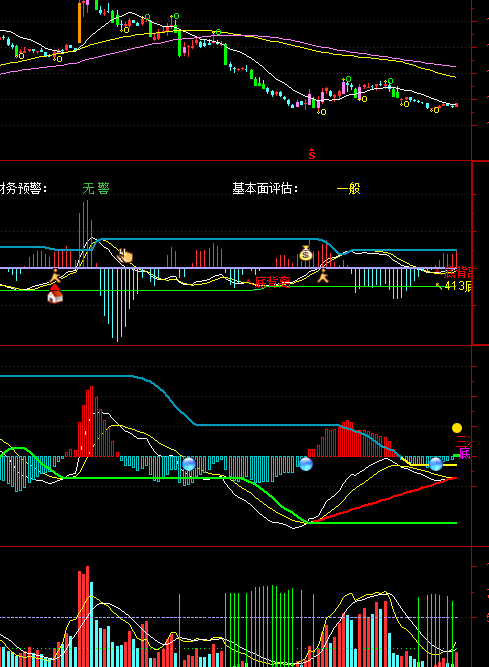Click the 基本面评估 label
The width and height of the screenshot is (489, 667).
click(265, 188)
